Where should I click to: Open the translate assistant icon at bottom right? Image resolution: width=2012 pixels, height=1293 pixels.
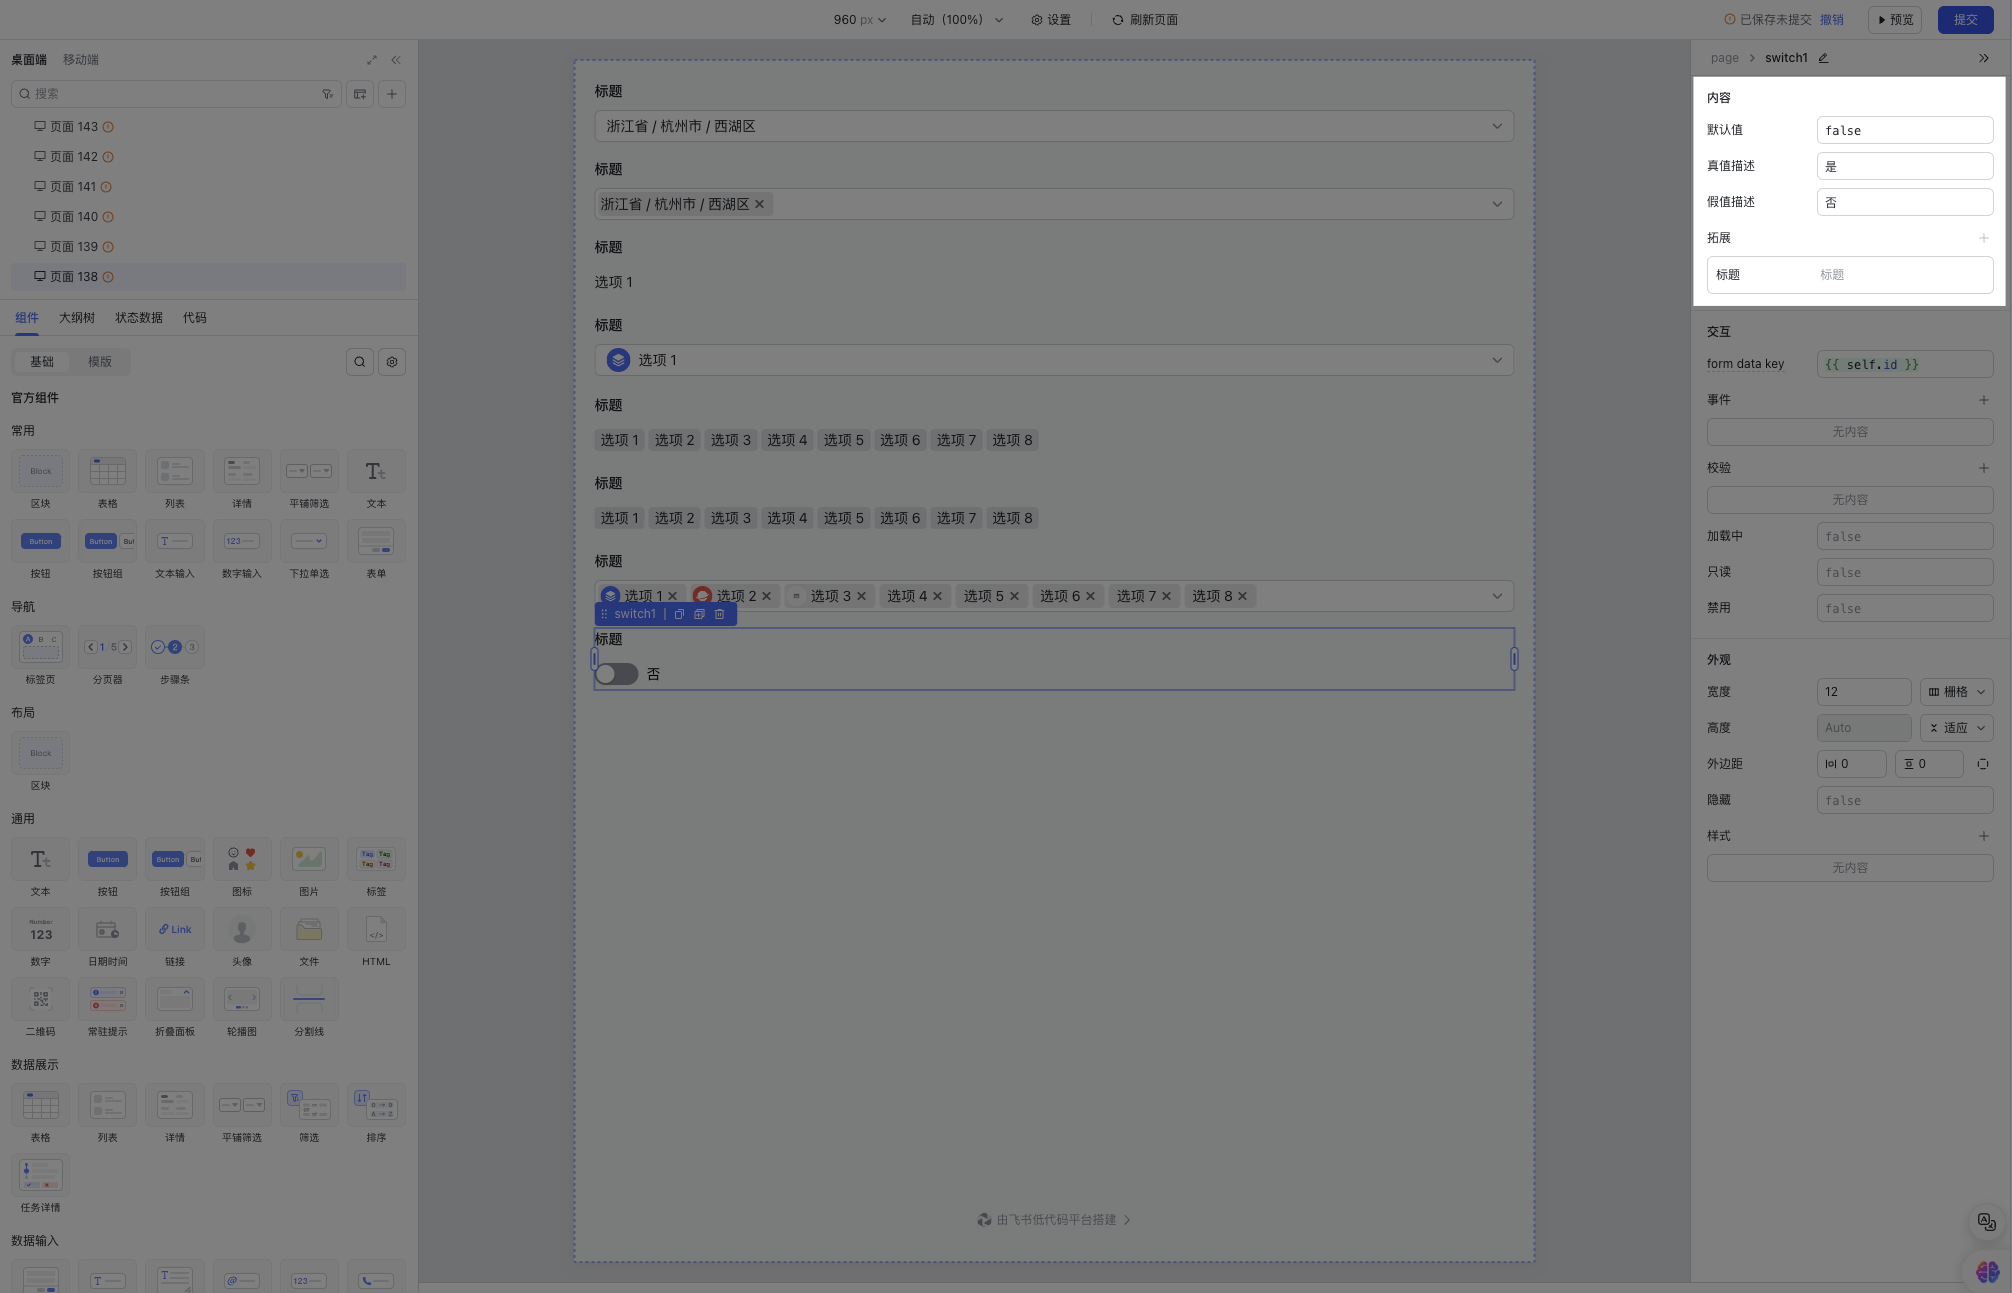[x=1987, y=1222]
